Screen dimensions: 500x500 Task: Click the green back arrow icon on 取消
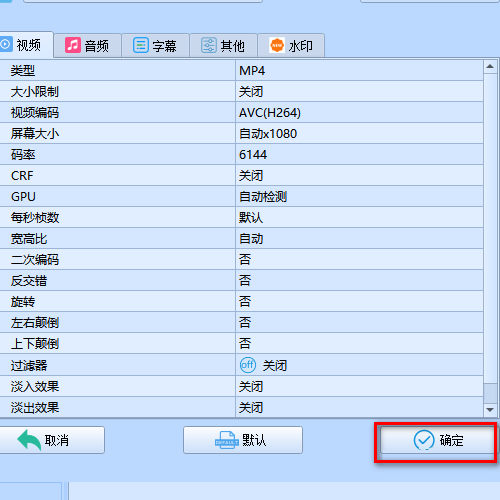coord(29,440)
